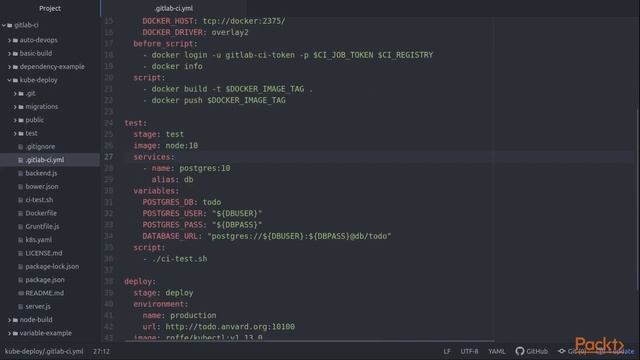Click the Dockerfile file icon
The width and height of the screenshot is (640, 360).
(20, 213)
